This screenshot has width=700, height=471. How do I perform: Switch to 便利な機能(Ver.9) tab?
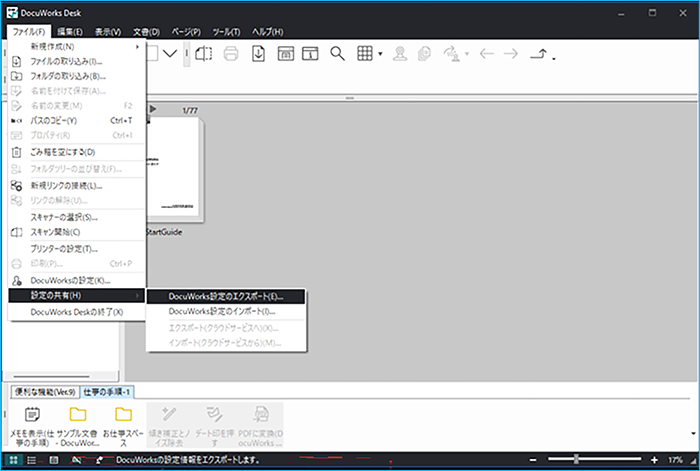(x=45, y=392)
